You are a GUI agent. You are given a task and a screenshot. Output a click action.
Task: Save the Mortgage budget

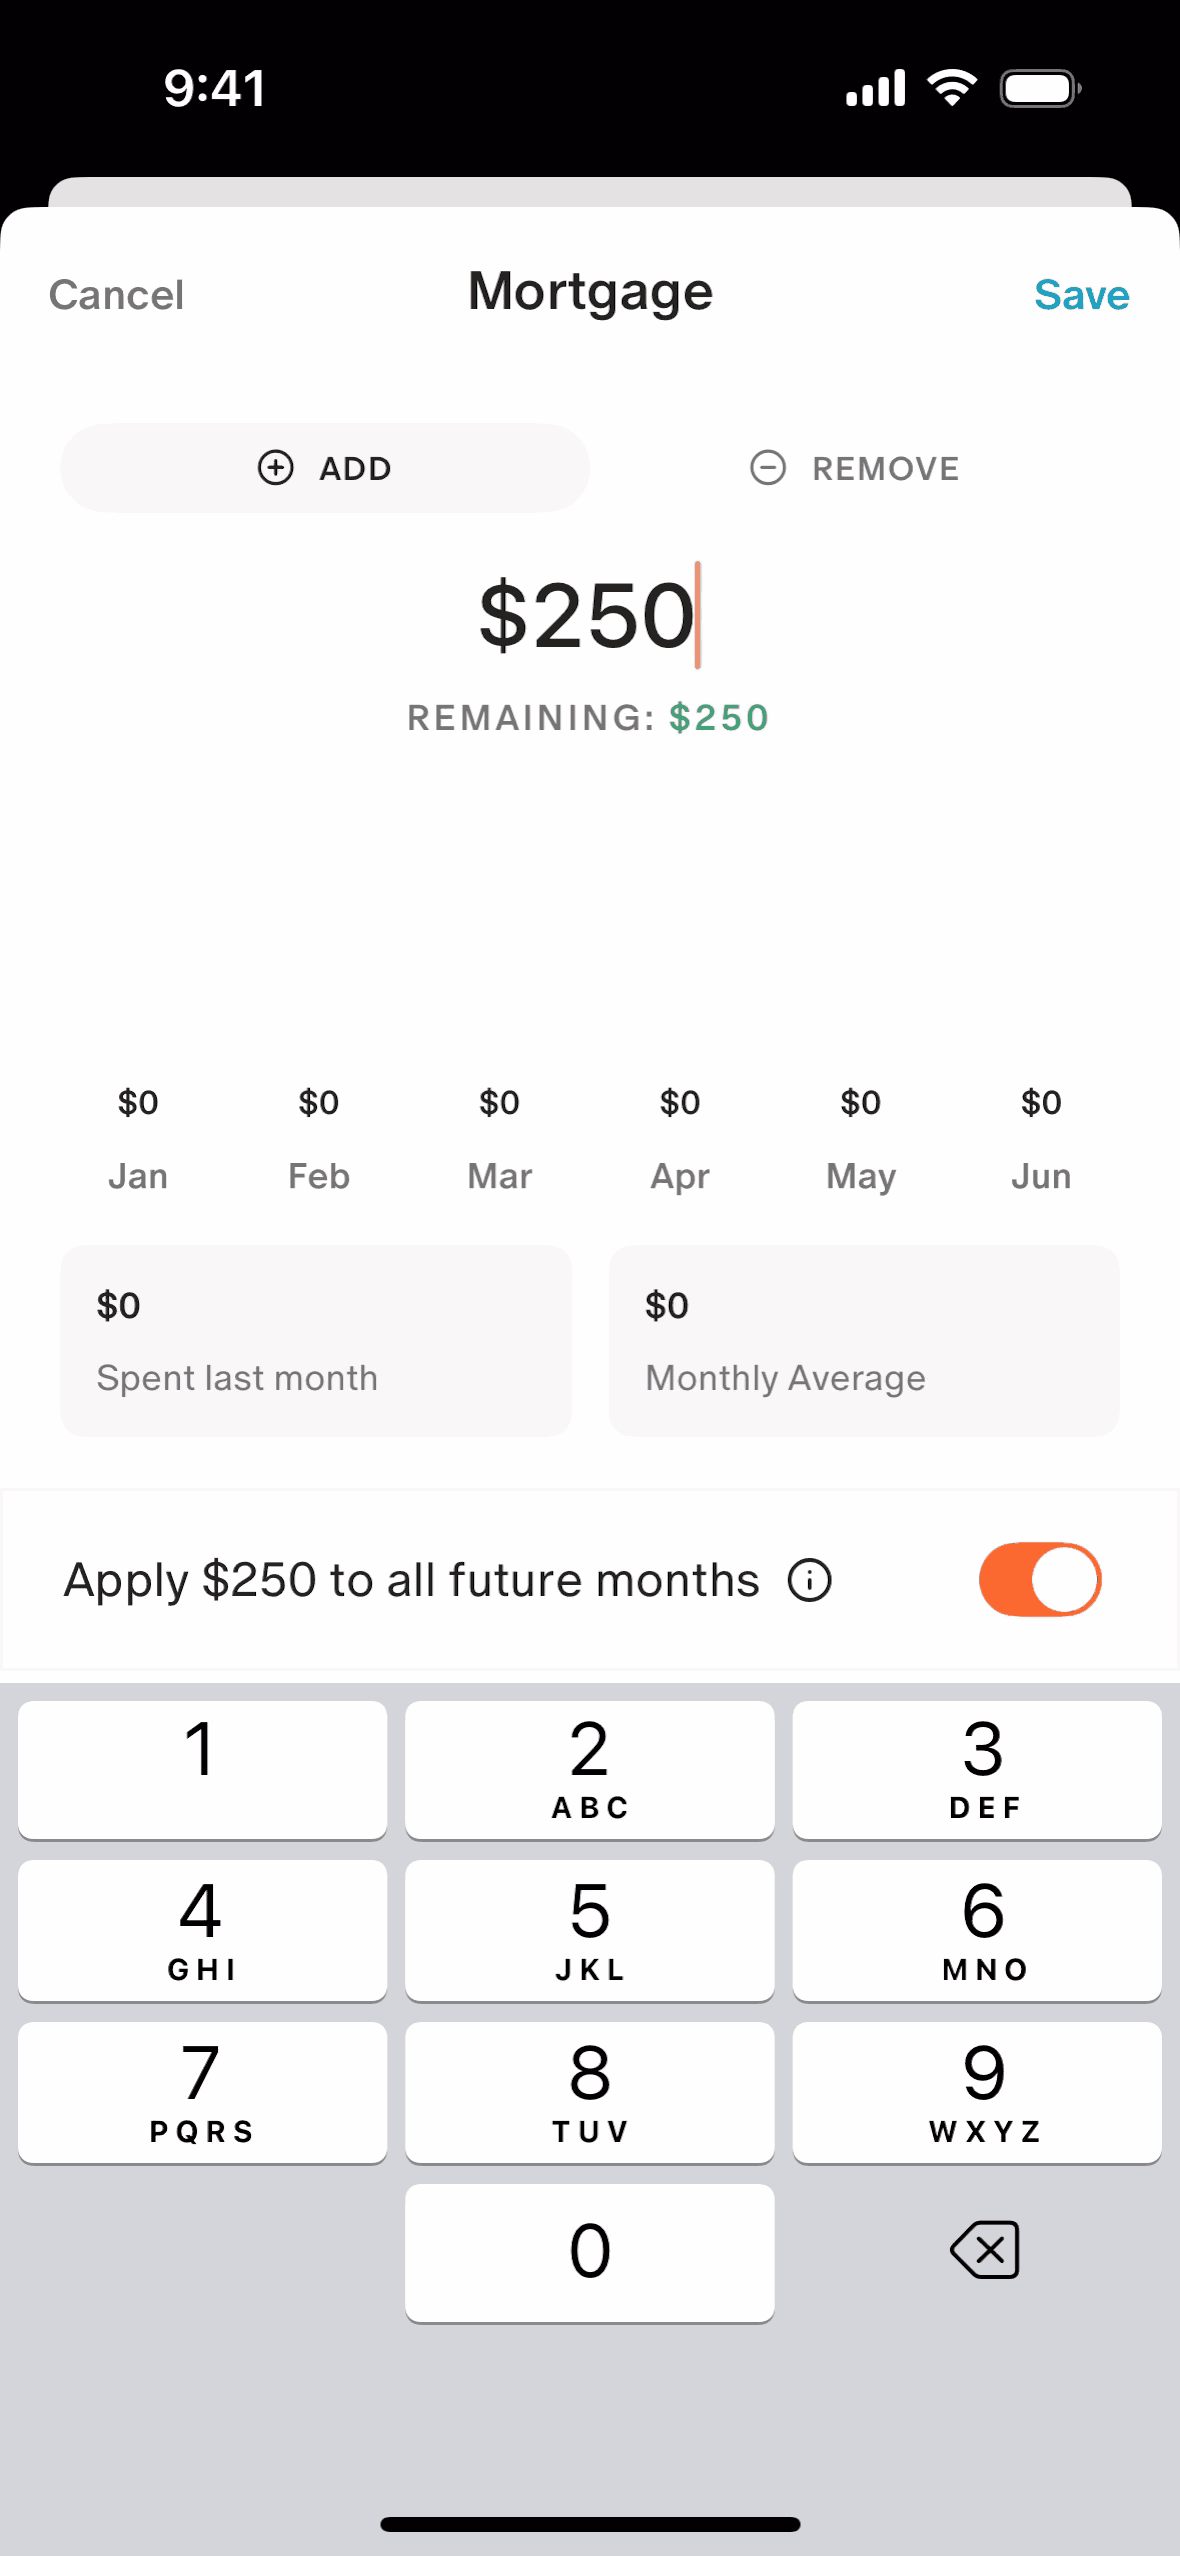tap(1081, 295)
